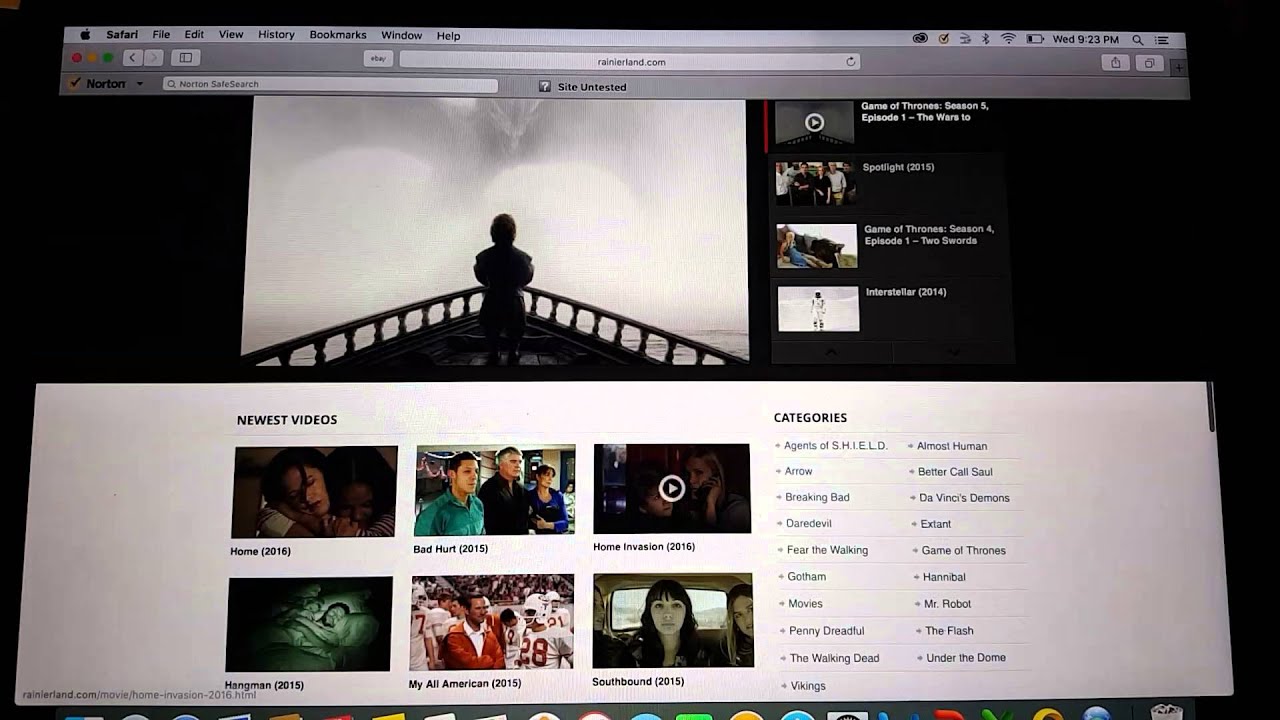1280x720 pixels.
Task: Click the menu bar clock Wed 9:23 PM
Action: pos(1085,40)
